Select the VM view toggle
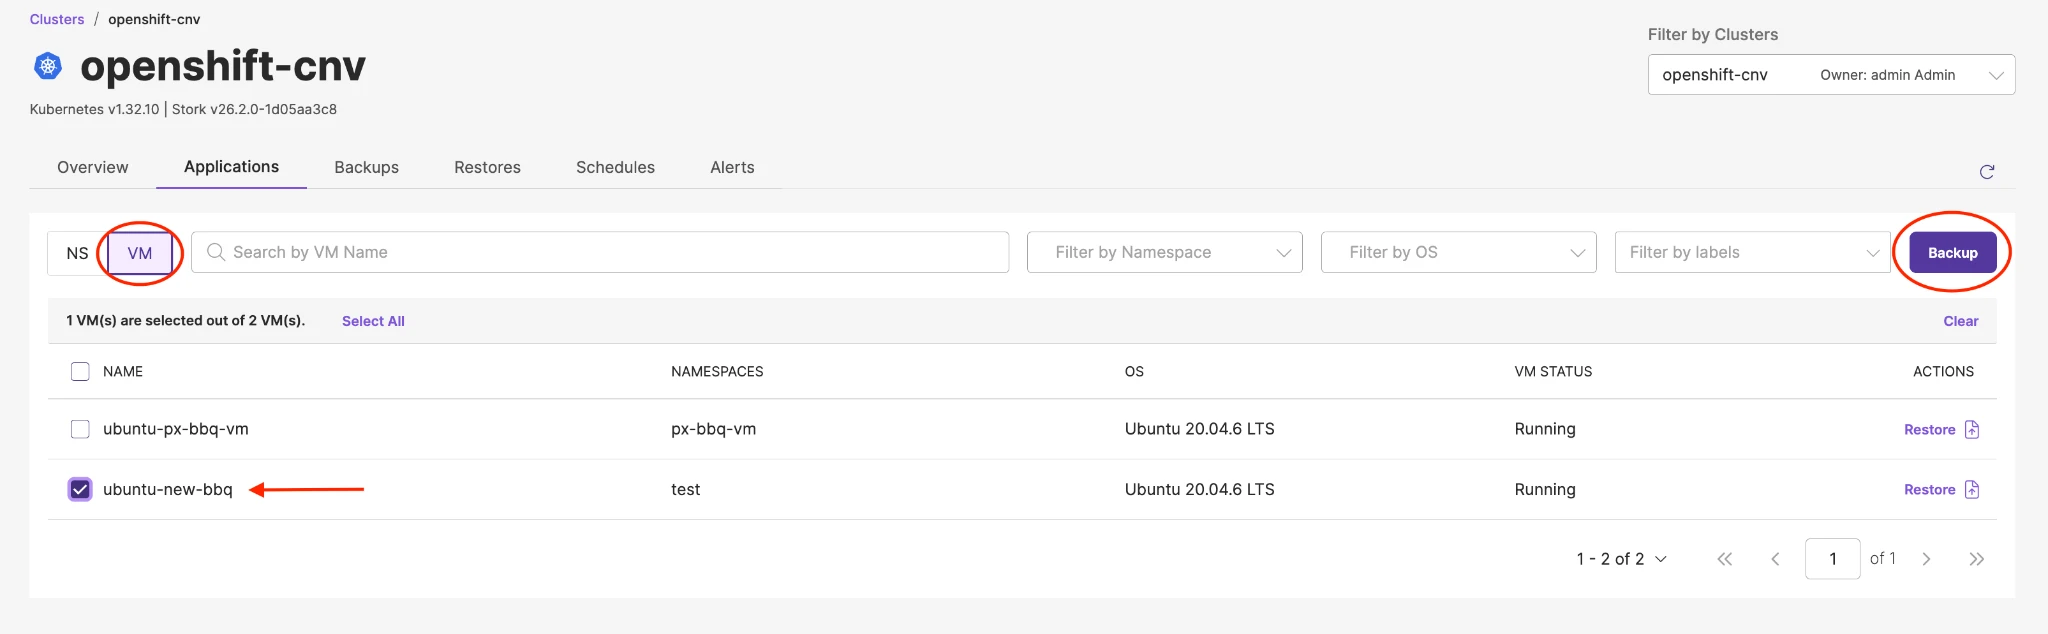2048x634 pixels. coord(140,253)
